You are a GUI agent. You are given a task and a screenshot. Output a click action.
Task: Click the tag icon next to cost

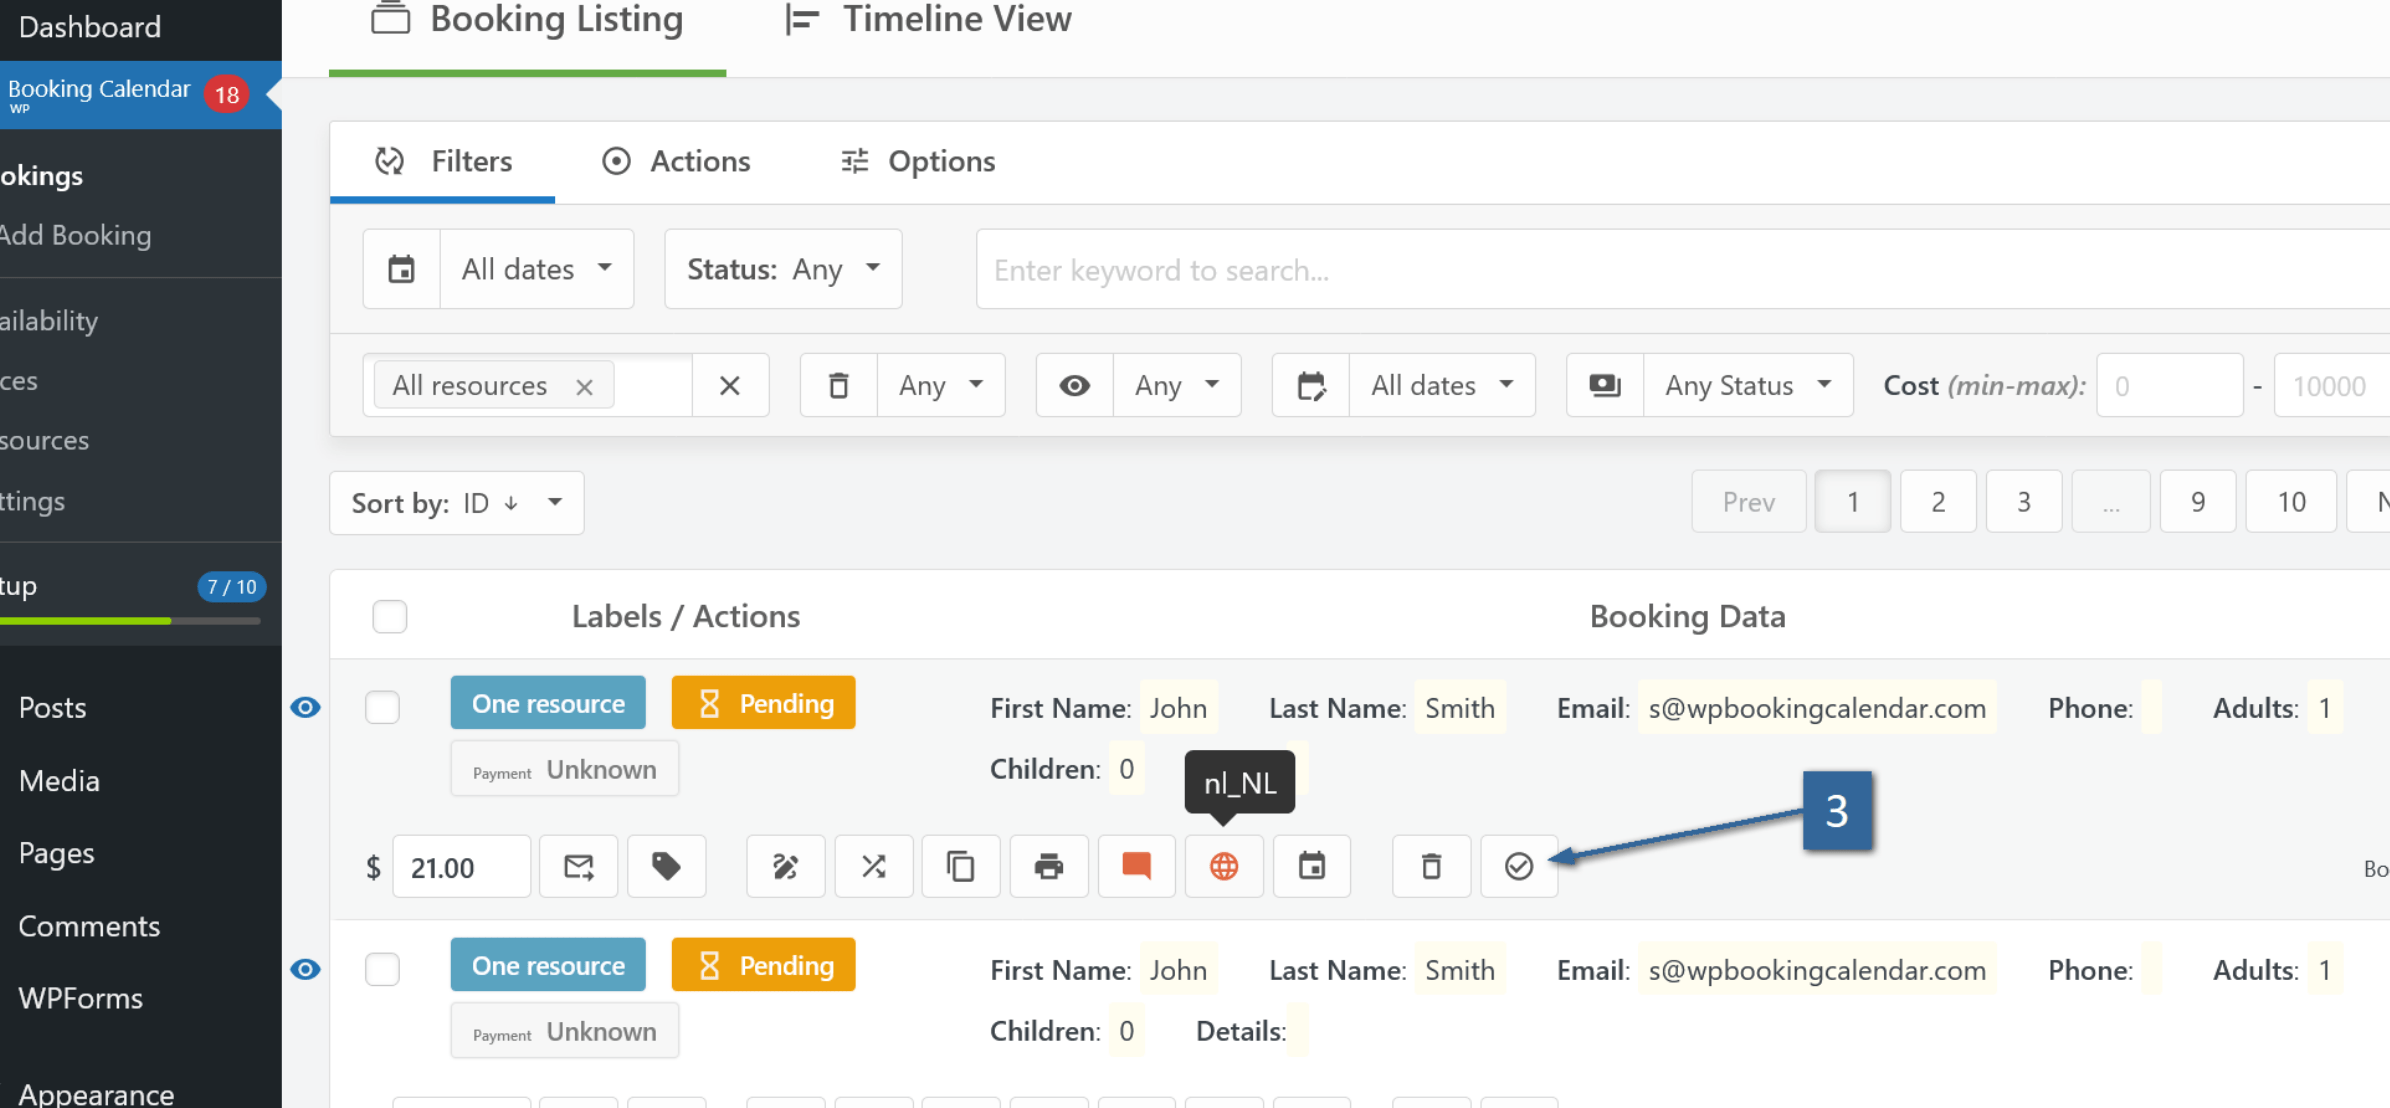[x=666, y=866]
